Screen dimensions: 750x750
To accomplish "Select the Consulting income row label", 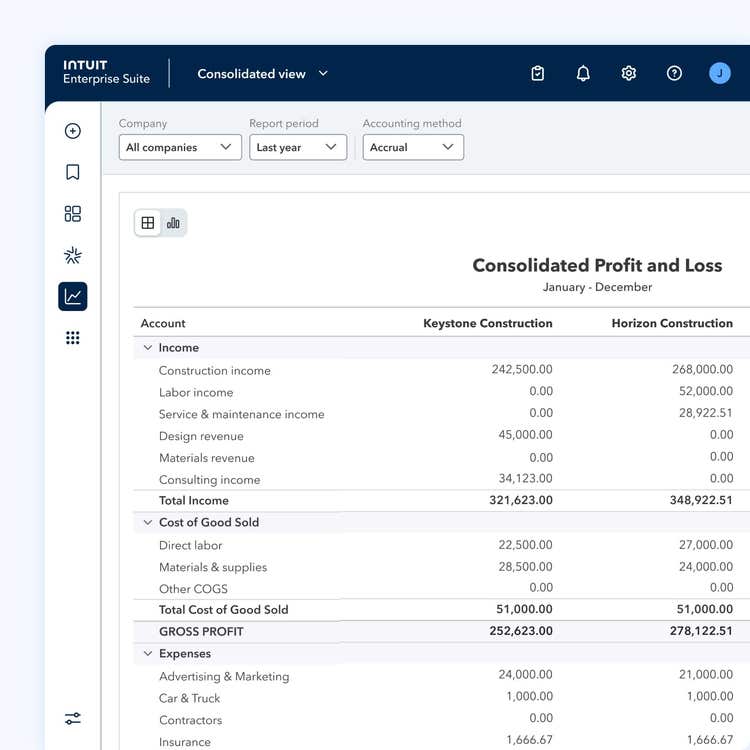I will click(210, 480).
